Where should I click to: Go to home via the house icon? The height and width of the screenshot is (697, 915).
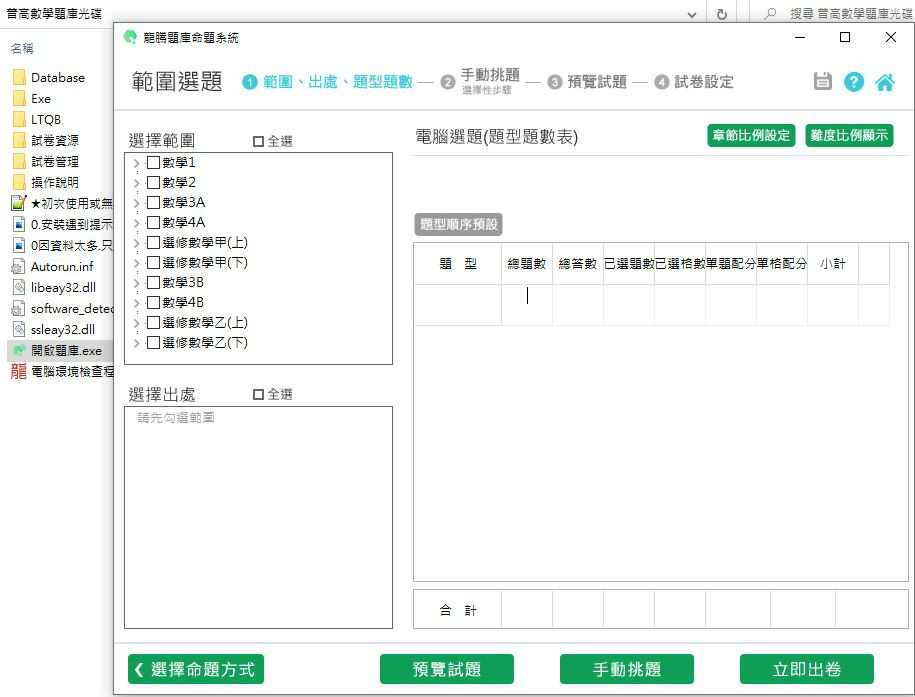885,82
